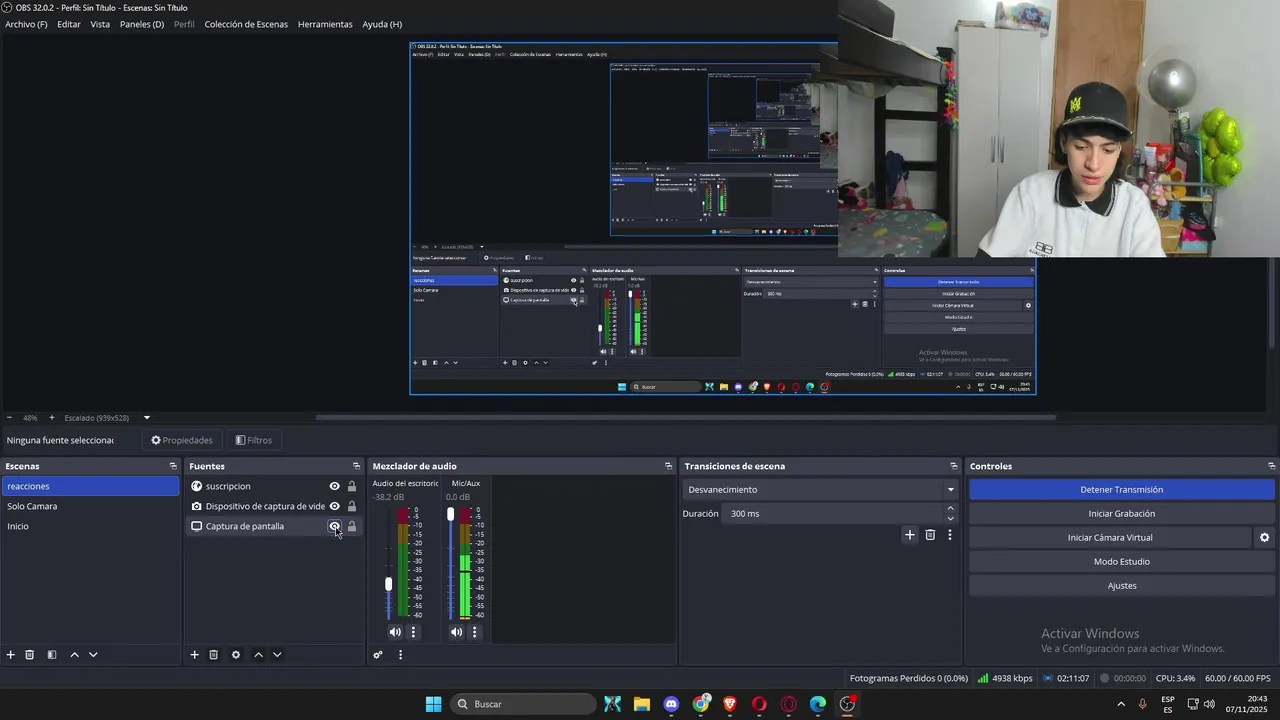The image size is (1280, 720).
Task: Add a scene transition with plus
Action: (x=910, y=535)
